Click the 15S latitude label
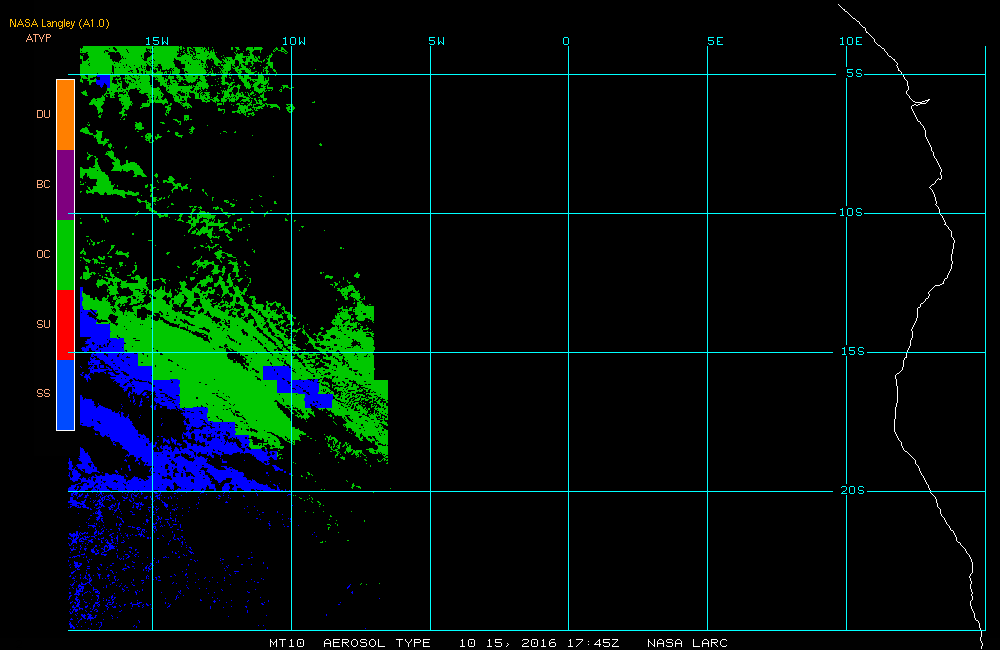This screenshot has width=1000, height=650. pyautogui.click(x=853, y=351)
